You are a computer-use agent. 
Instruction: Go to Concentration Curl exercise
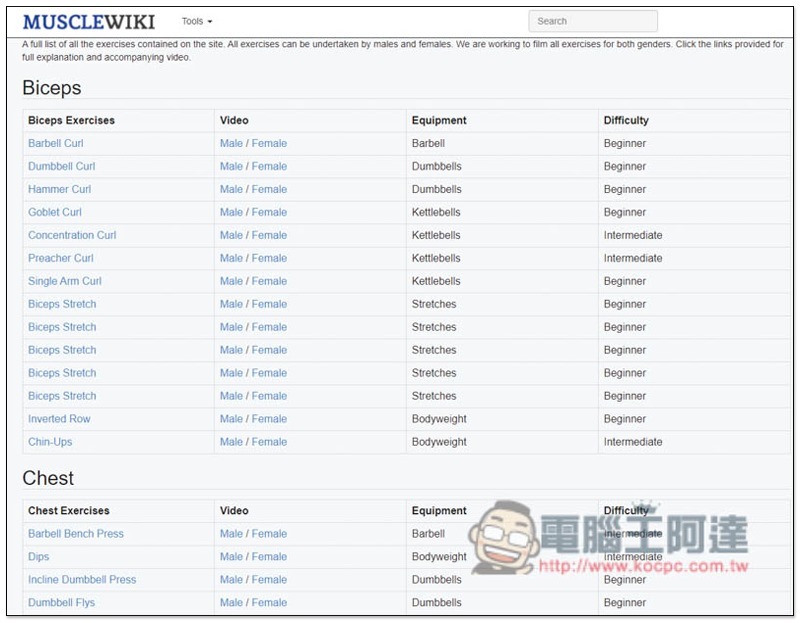pyautogui.click(x=72, y=235)
